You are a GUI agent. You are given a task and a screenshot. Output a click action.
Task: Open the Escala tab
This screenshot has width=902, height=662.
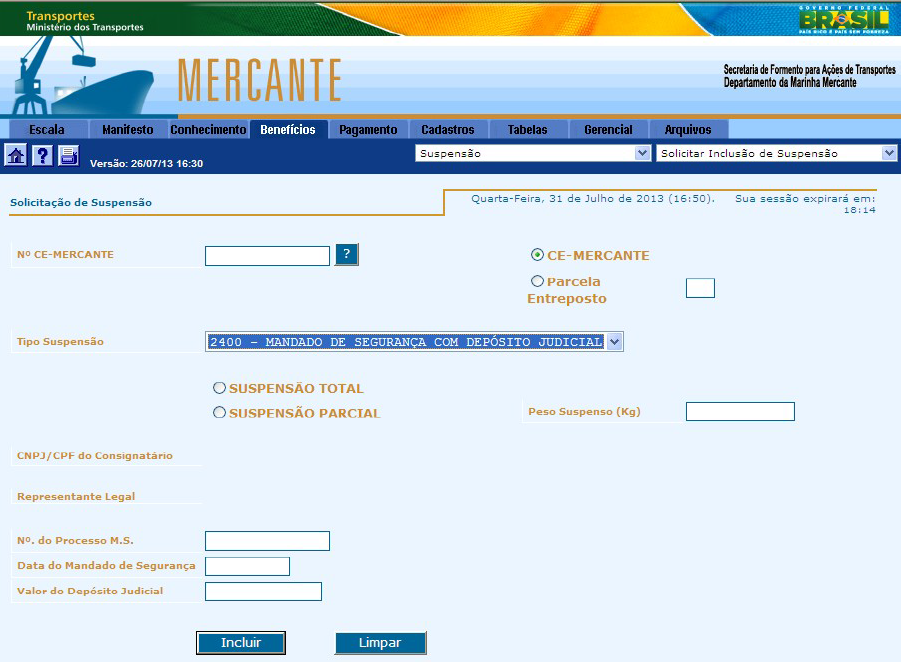click(x=47, y=129)
